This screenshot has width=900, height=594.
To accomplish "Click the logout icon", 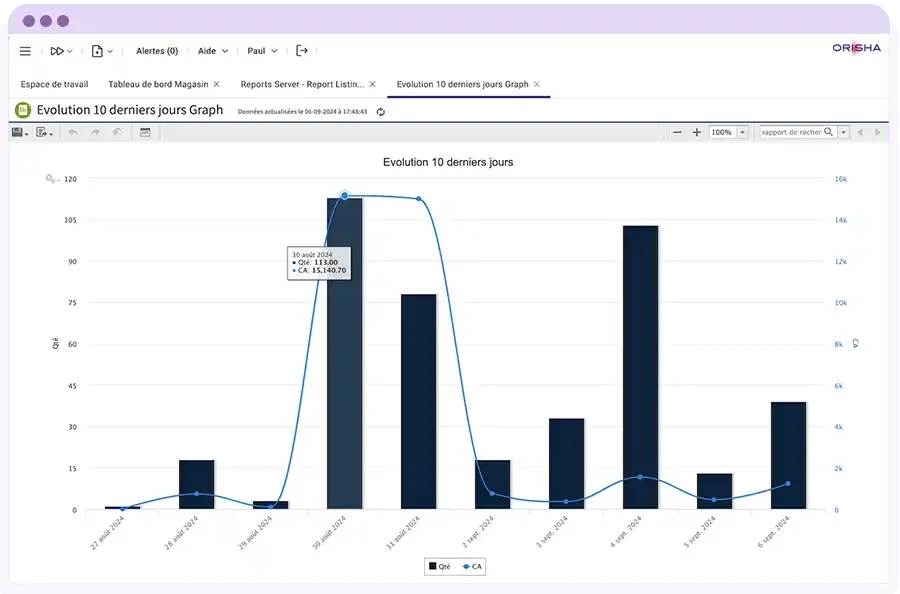I will (x=302, y=51).
